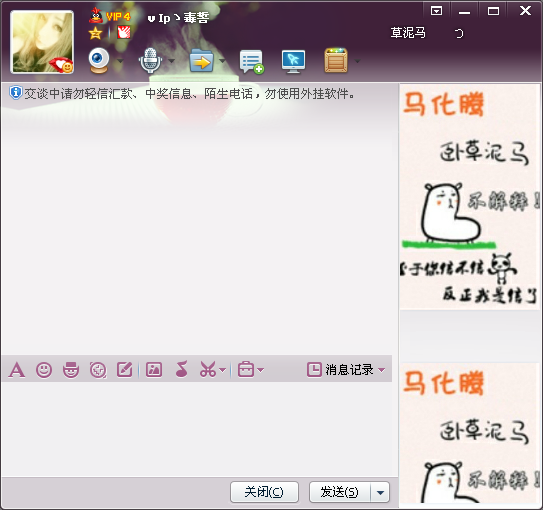The image size is (543, 510).
Task: Open the applications box icon
Action: pos(336,61)
